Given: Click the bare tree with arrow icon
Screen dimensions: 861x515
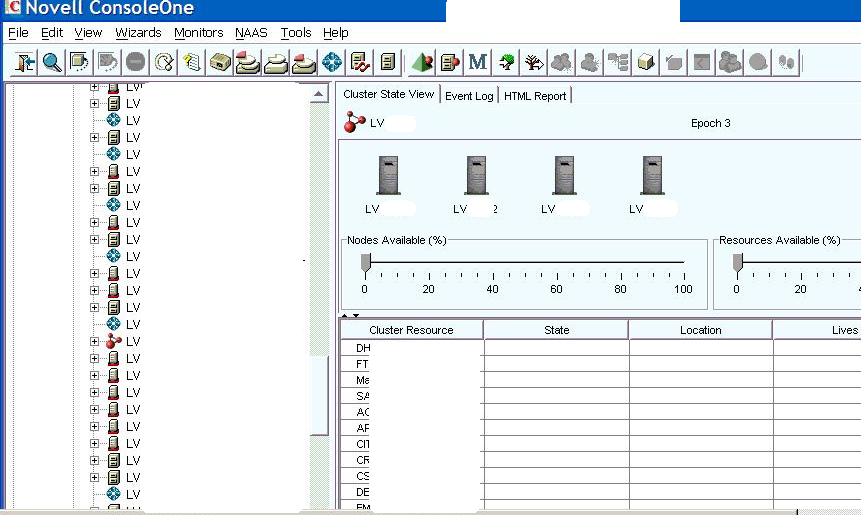Looking at the screenshot, I should pos(534,62).
